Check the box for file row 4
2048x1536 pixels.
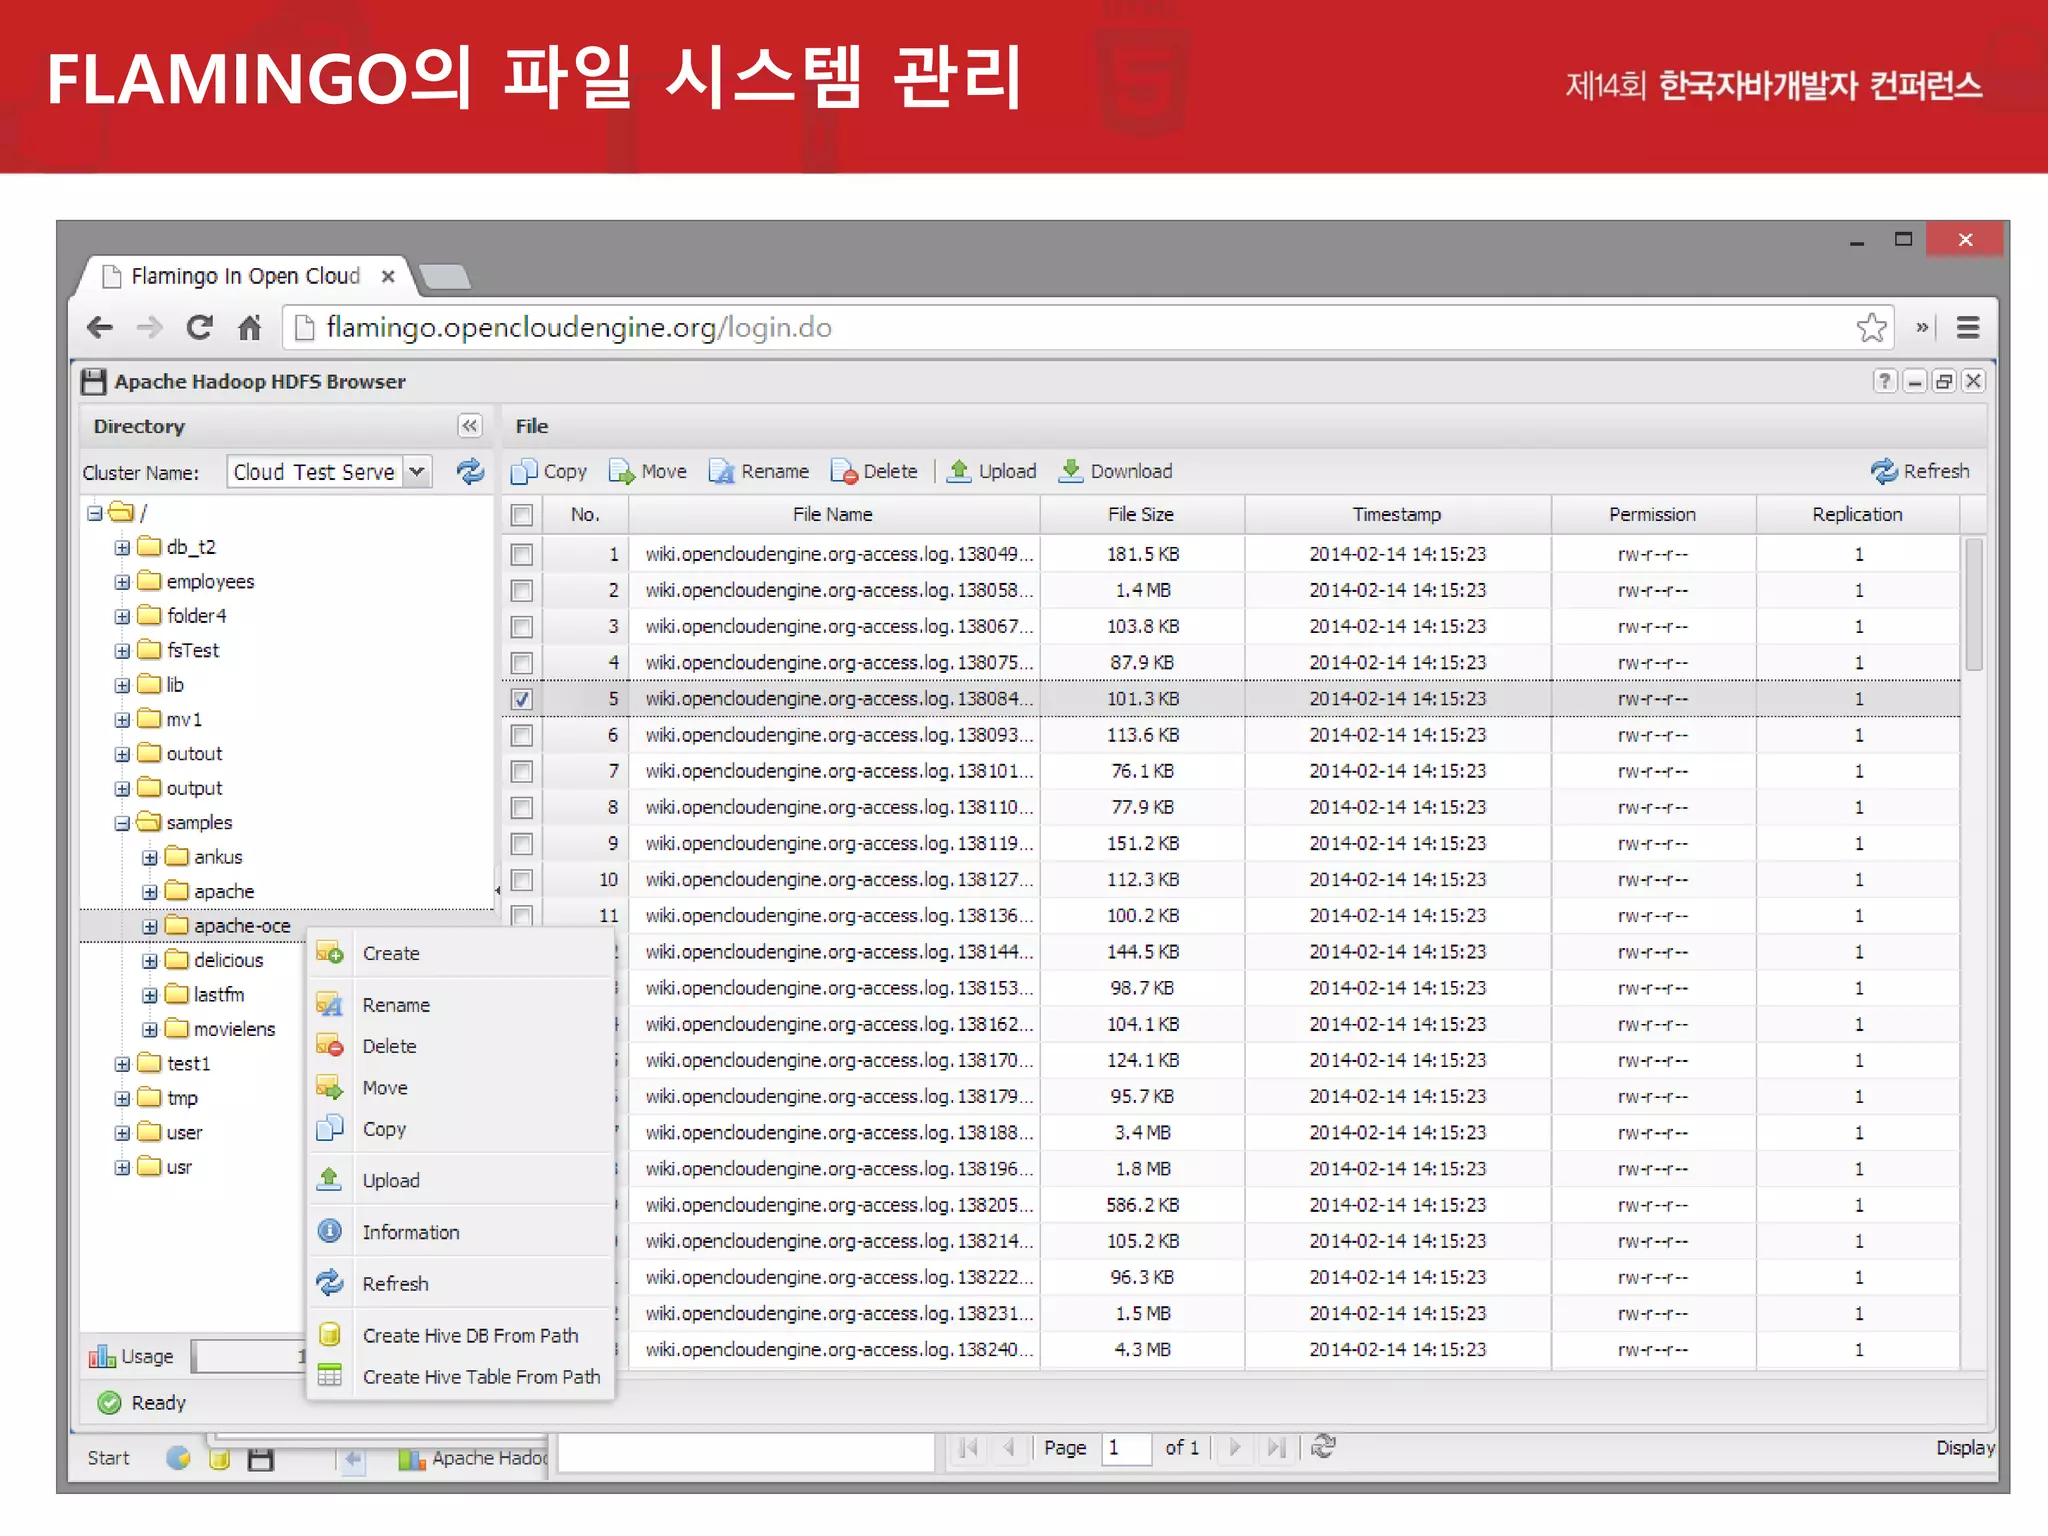[522, 662]
